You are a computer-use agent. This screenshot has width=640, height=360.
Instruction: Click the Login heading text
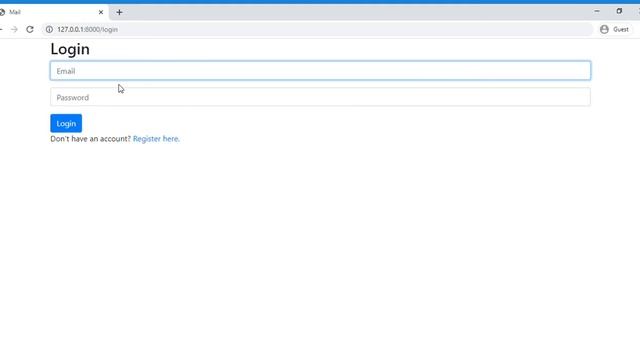pos(70,49)
